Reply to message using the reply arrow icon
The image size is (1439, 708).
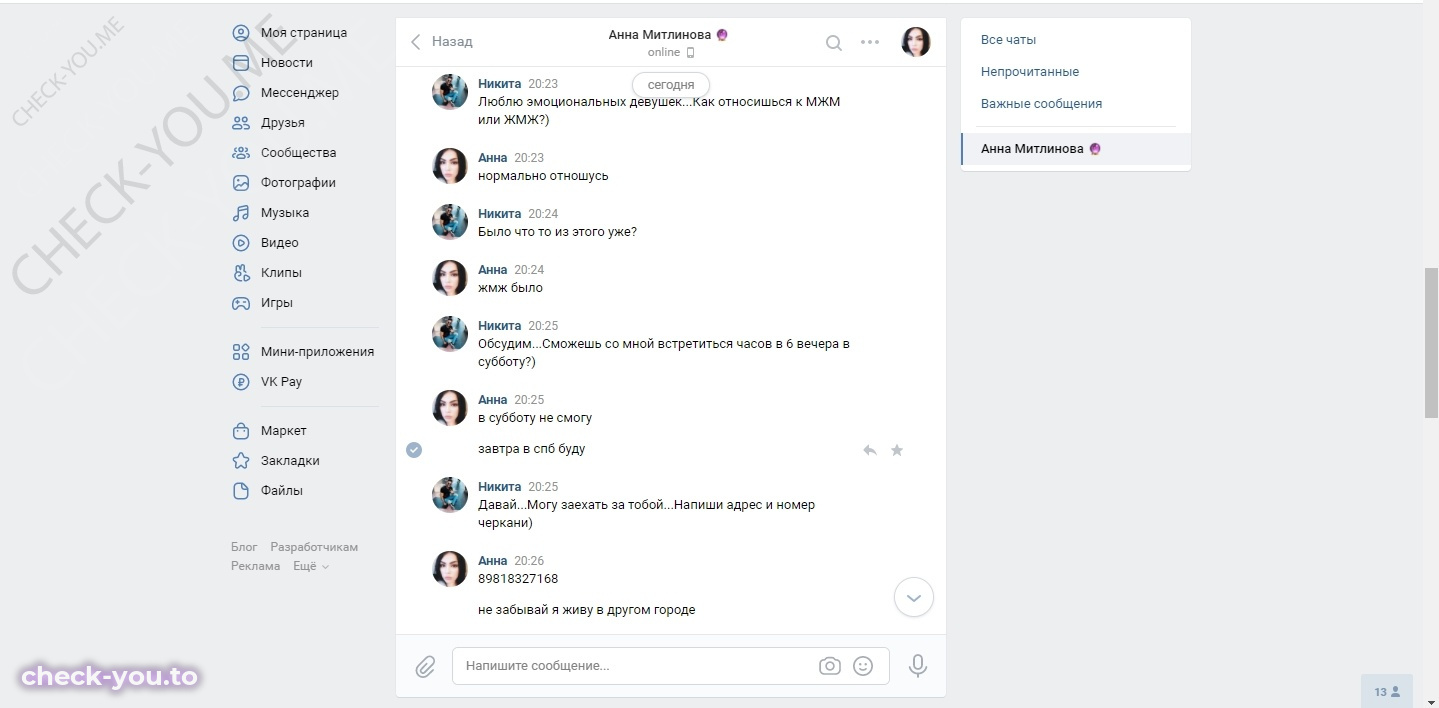pyautogui.click(x=870, y=450)
